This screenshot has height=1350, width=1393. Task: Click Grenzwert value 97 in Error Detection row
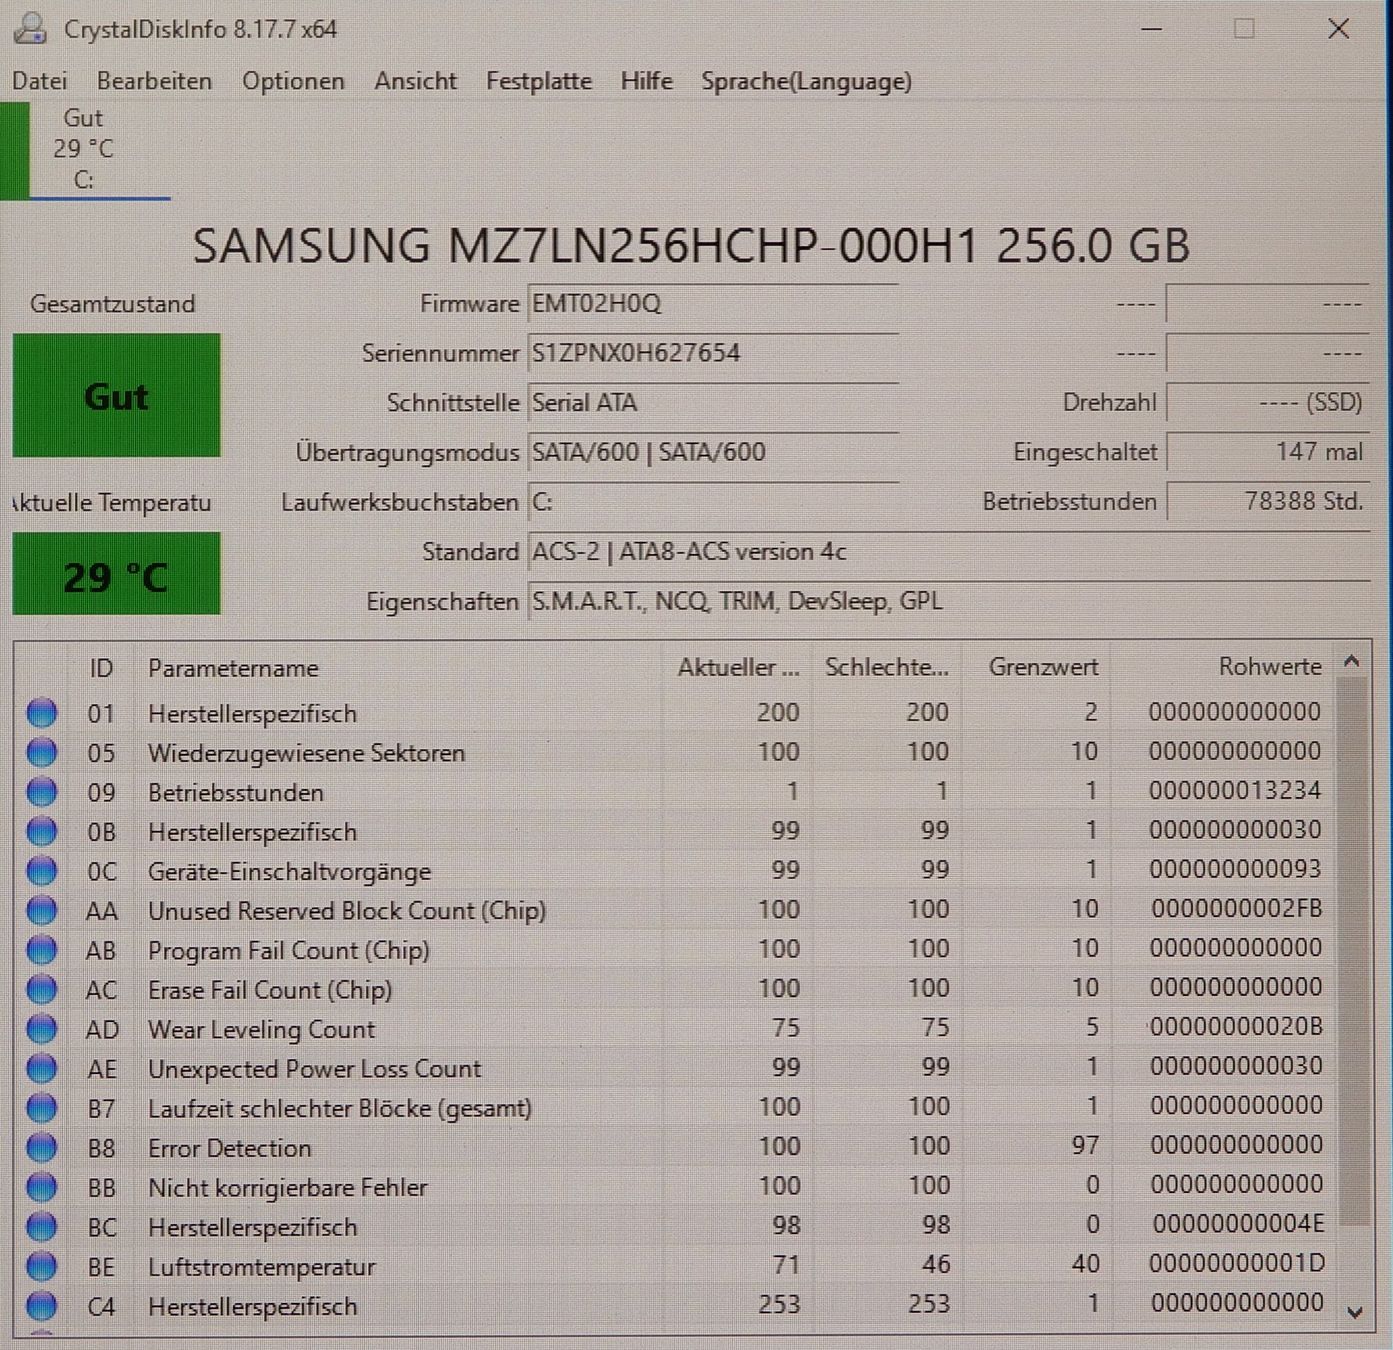coord(1085,1145)
